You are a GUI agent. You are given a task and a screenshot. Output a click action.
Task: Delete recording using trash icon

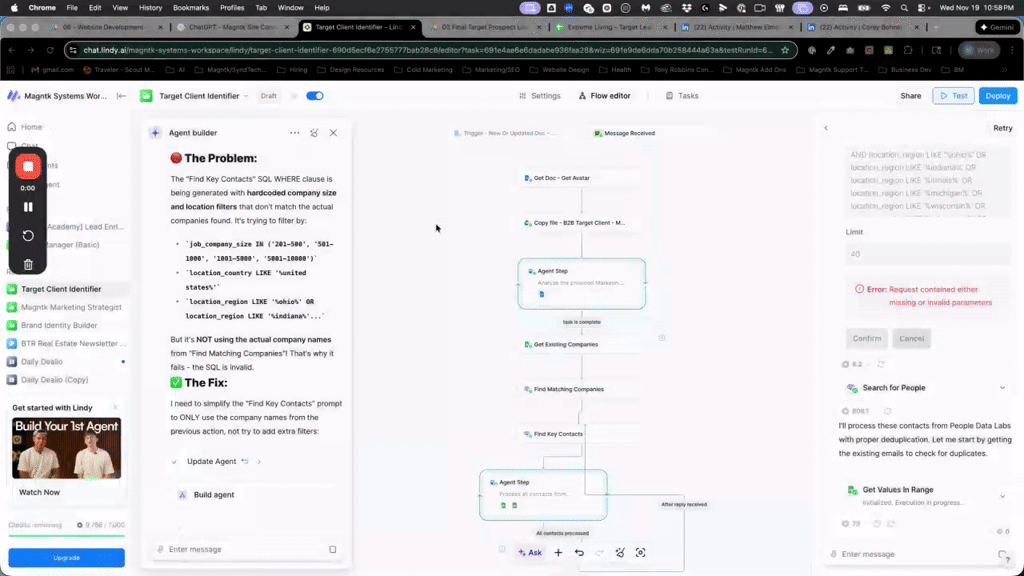click(x=28, y=264)
